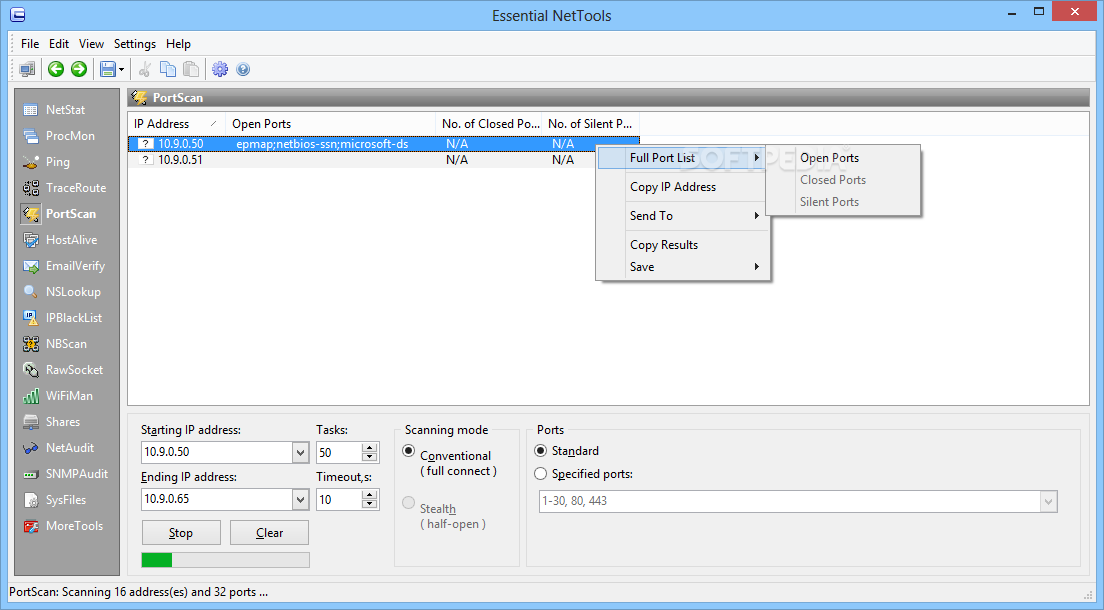
Task: Open the View menu
Action: (91, 44)
